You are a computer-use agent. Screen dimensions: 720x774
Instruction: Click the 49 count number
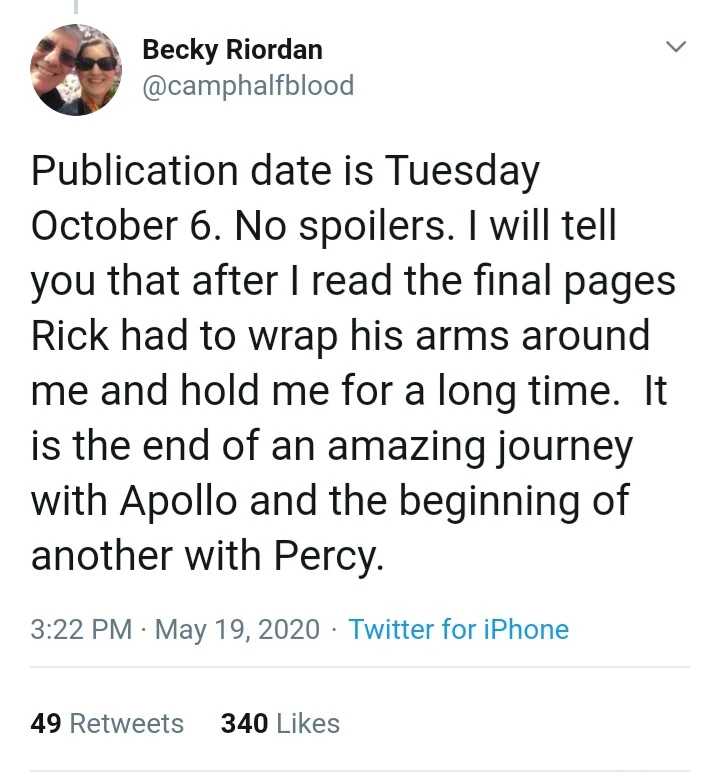(45, 723)
